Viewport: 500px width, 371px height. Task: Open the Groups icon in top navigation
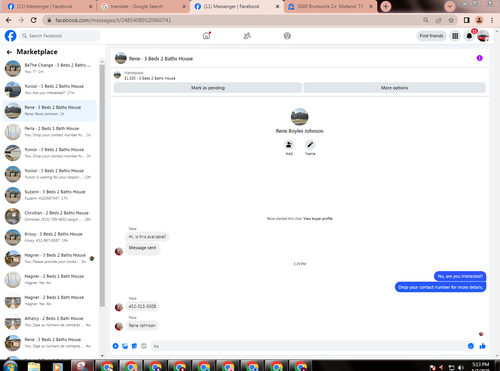pyautogui.click(x=287, y=36)
